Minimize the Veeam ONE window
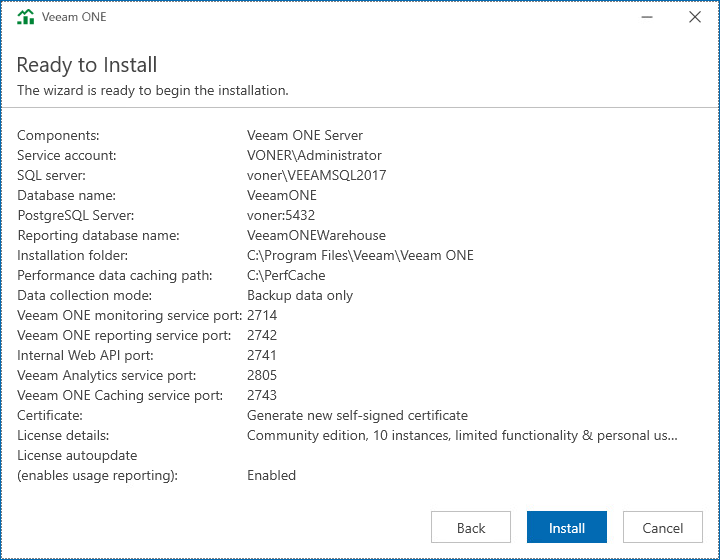The height and width of the screenshot is (560, 720). (647, 17)
